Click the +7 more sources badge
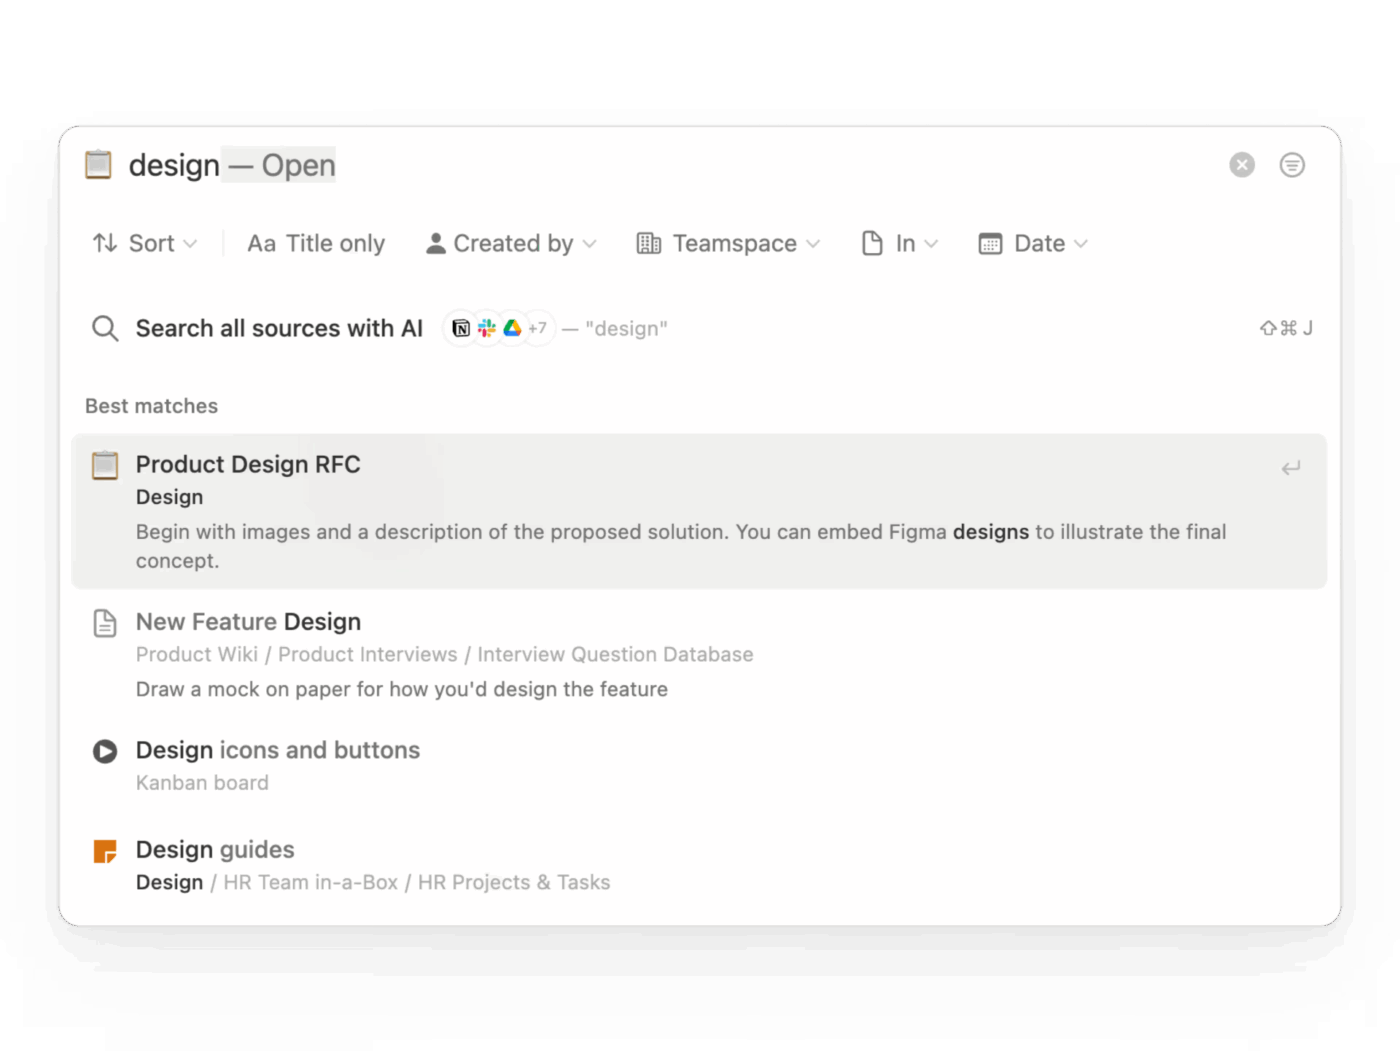 coord(538,328)
